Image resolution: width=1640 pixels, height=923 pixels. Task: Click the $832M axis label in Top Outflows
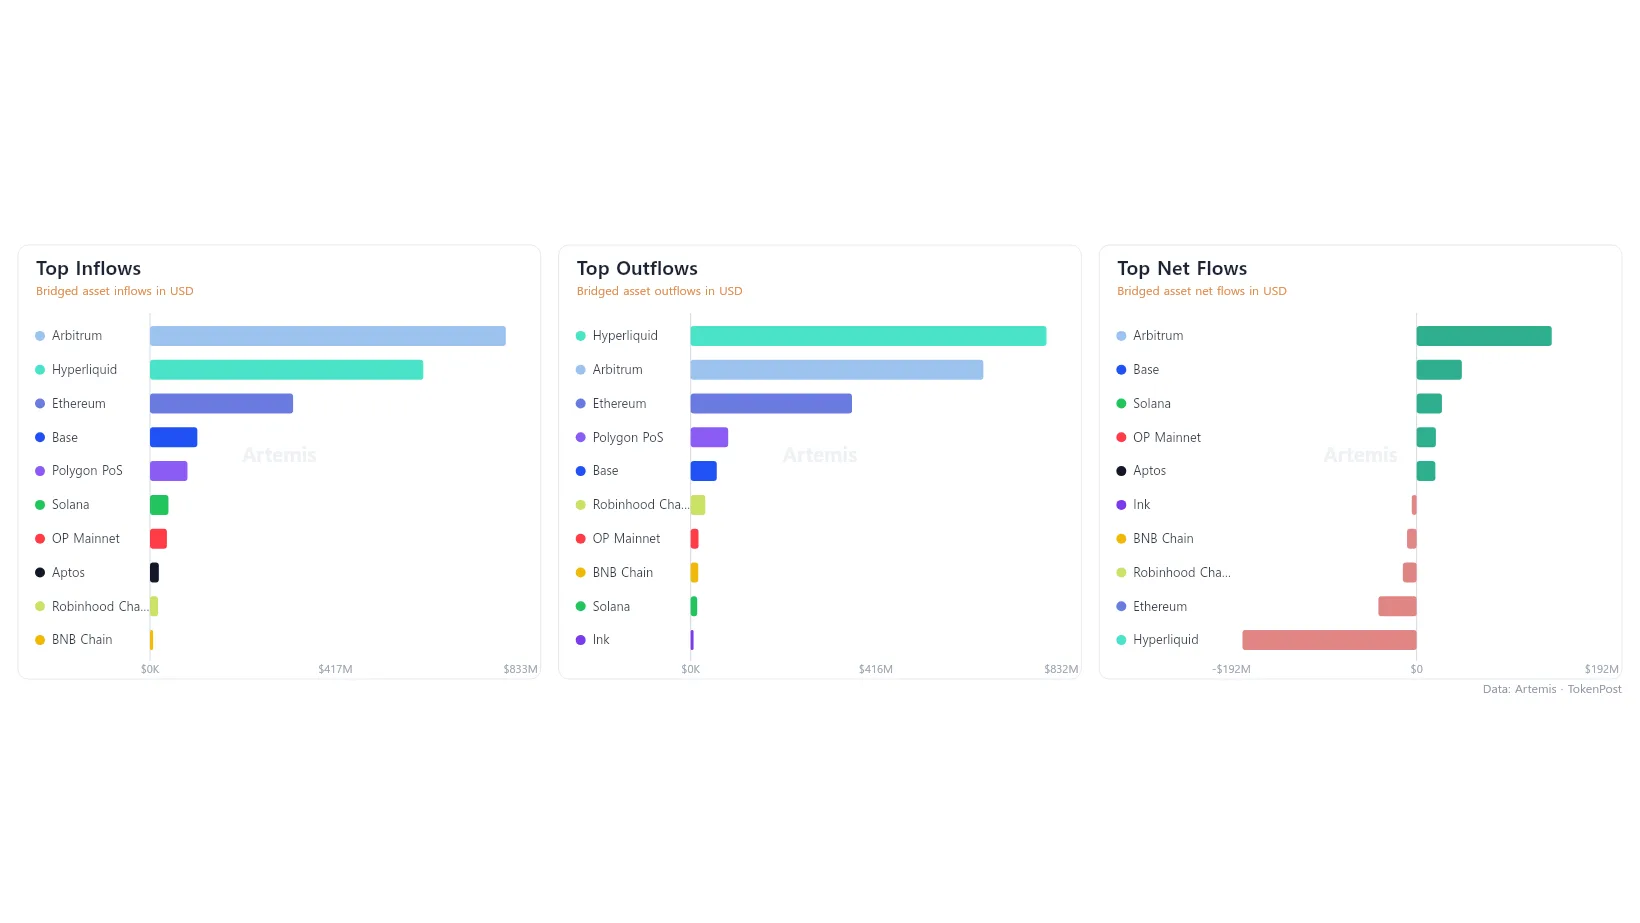tap(1061, 669)
